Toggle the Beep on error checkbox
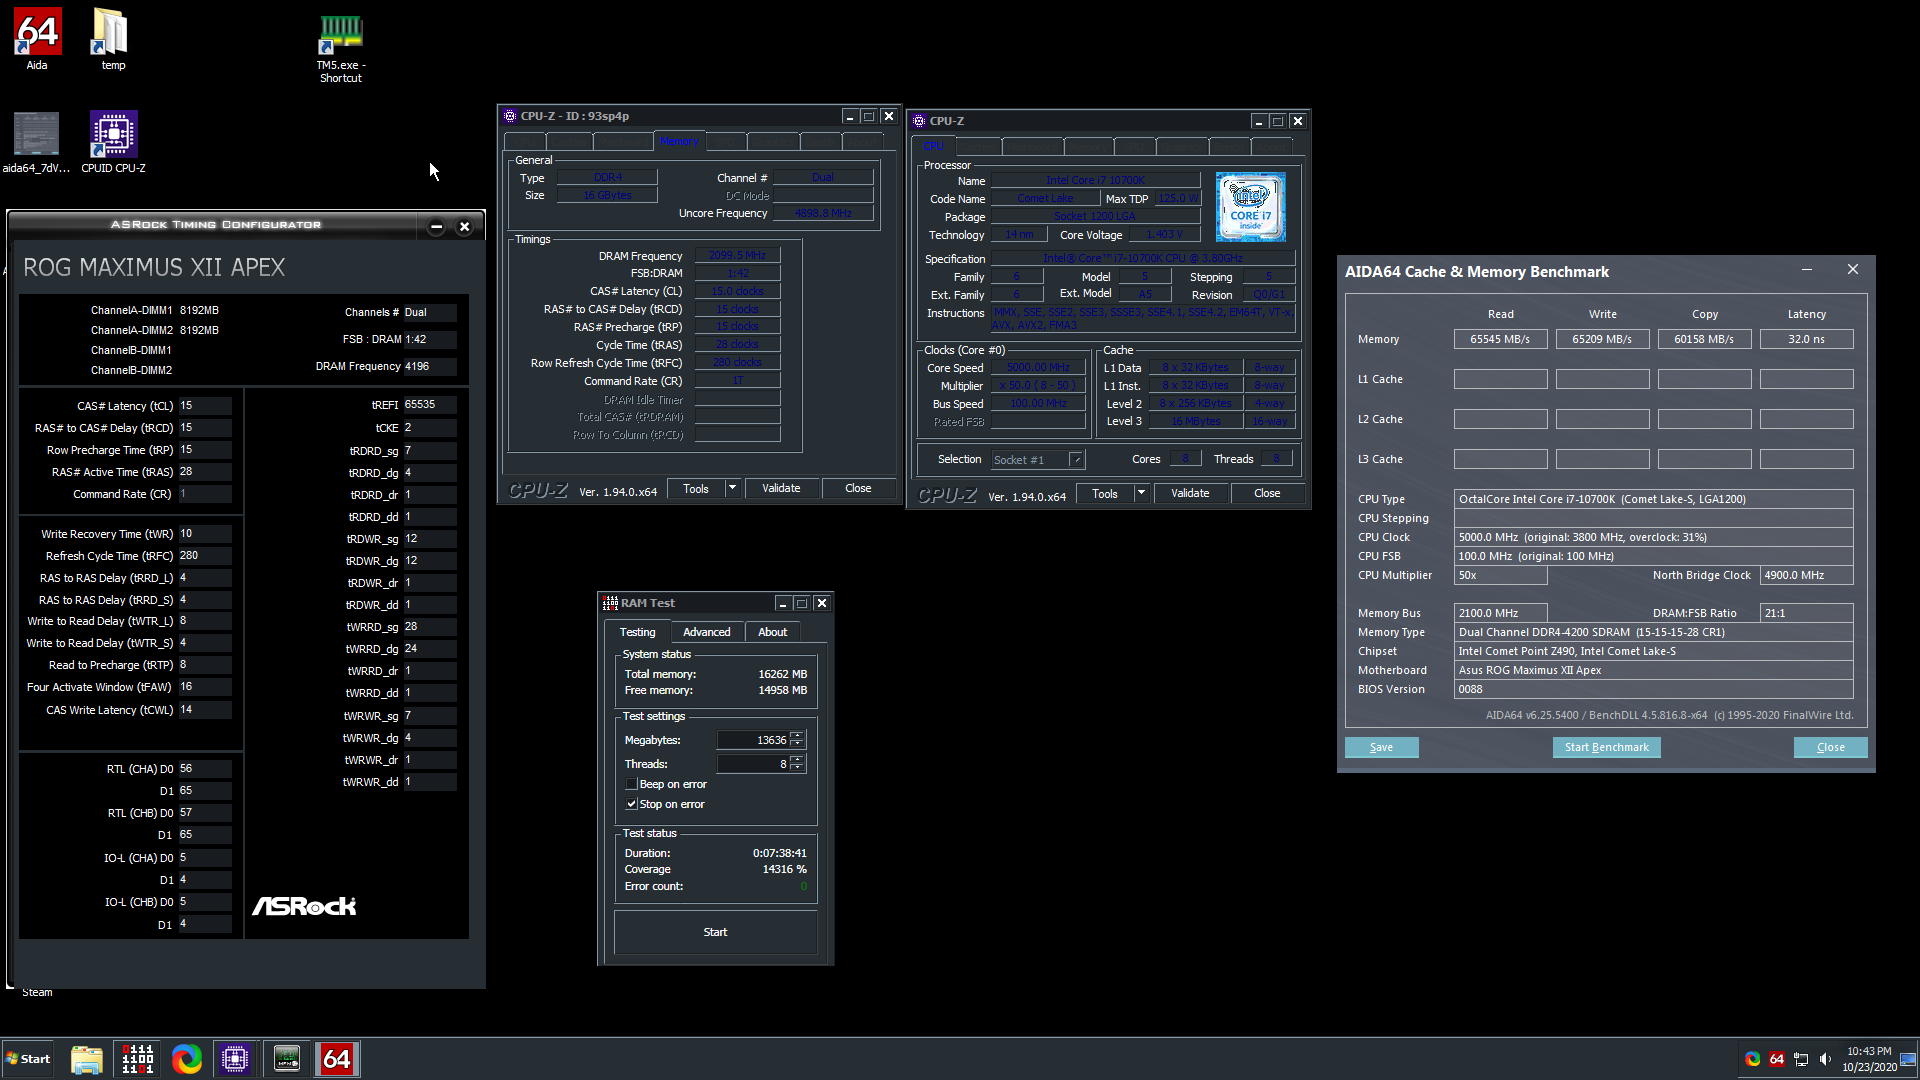 tap(631, 784)
